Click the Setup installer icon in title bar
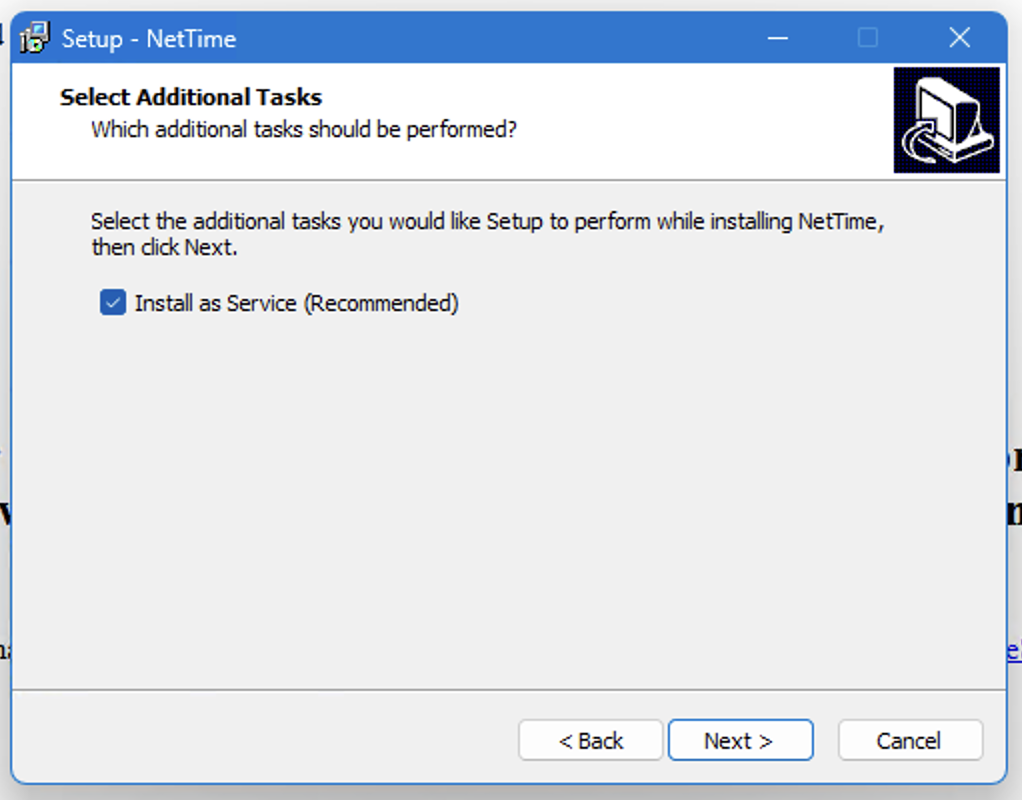The width and height of the screenshot is (1022, 800). [35, 38]
